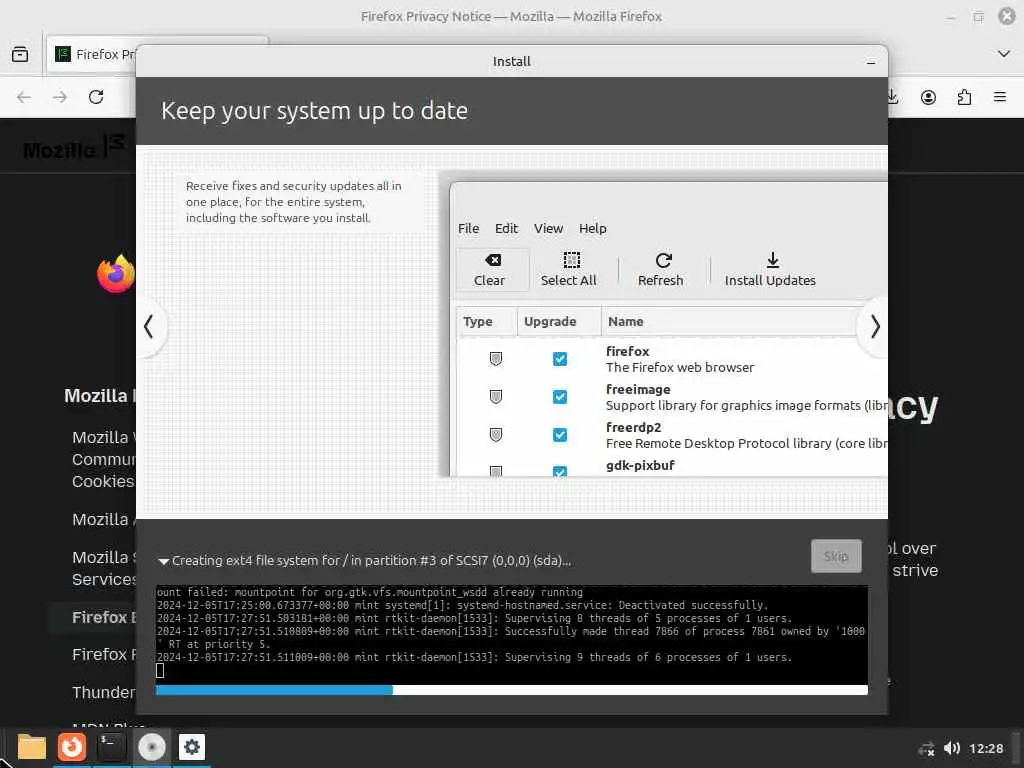Click the shield icon in firefox row
This screenshot has width=1024, height=768.
tap(496, 359)
